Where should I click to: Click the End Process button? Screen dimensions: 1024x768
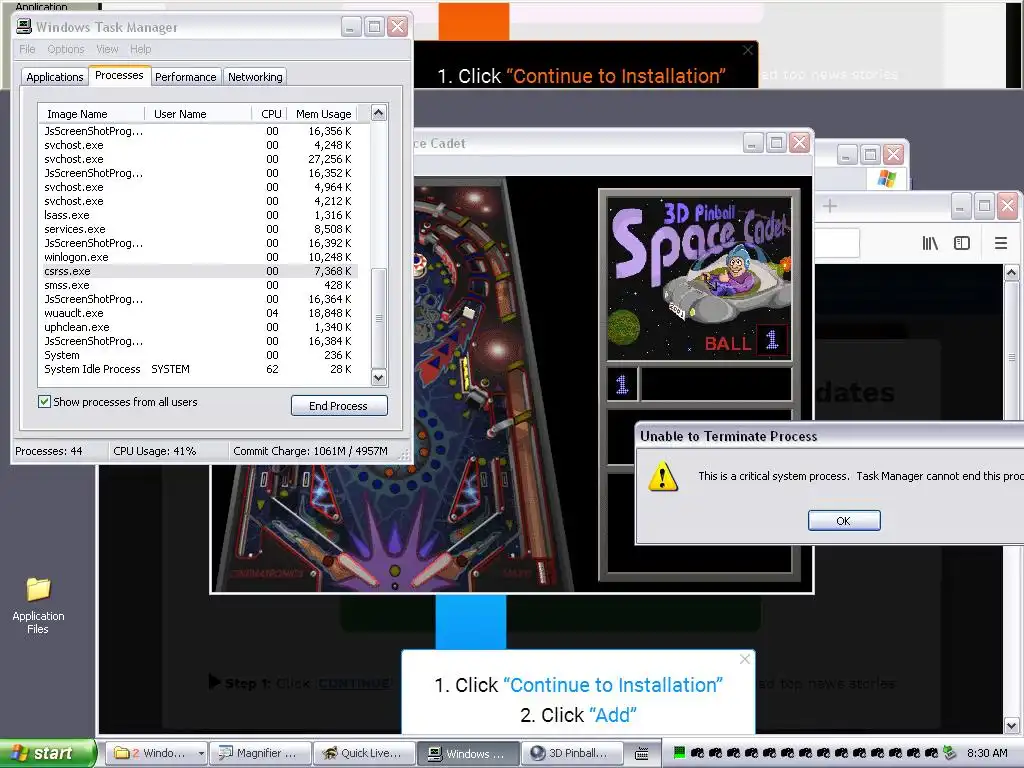pos(339,406)
